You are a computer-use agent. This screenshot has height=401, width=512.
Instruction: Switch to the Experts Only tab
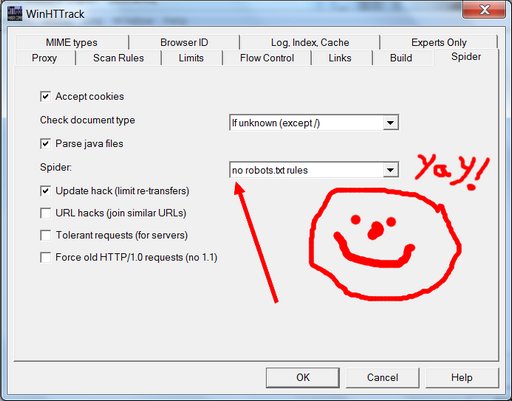pos(439,42)
